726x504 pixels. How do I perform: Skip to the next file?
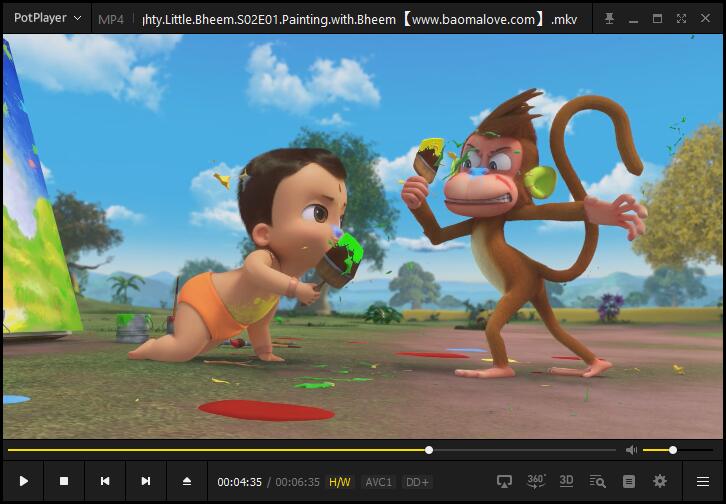145,481
